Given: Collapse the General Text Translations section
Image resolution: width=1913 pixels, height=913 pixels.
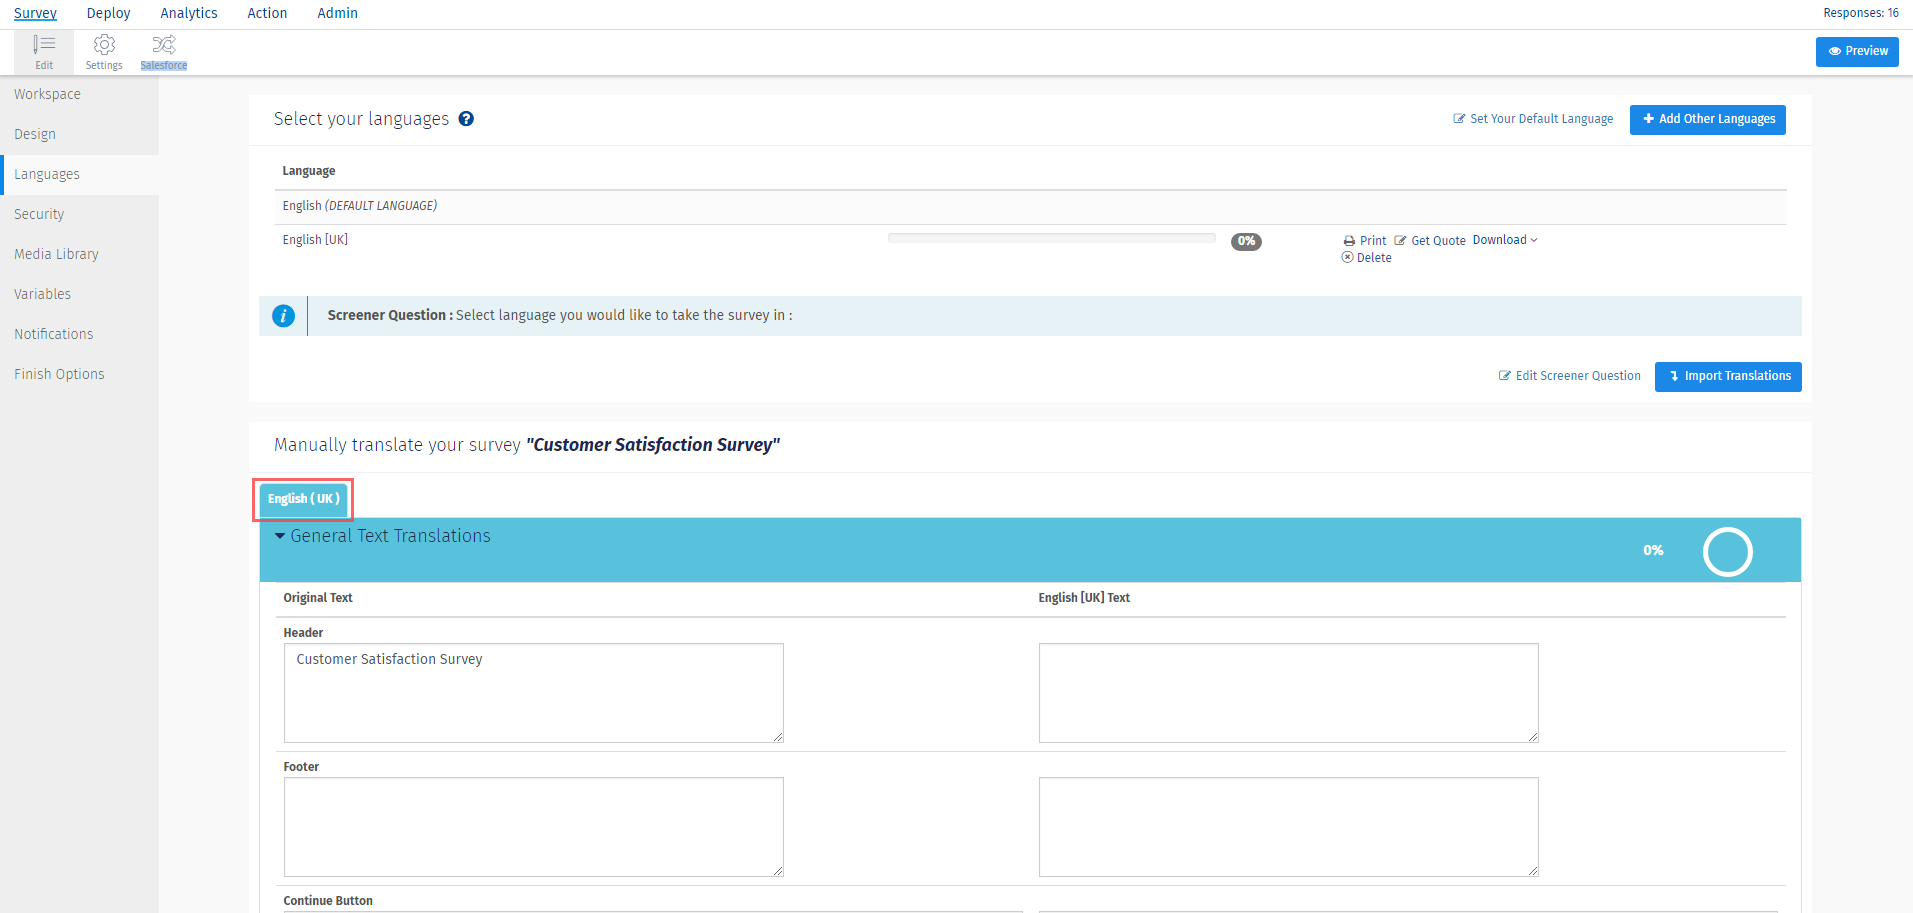Looking at the screenshot, I should (x=280, y=536).
